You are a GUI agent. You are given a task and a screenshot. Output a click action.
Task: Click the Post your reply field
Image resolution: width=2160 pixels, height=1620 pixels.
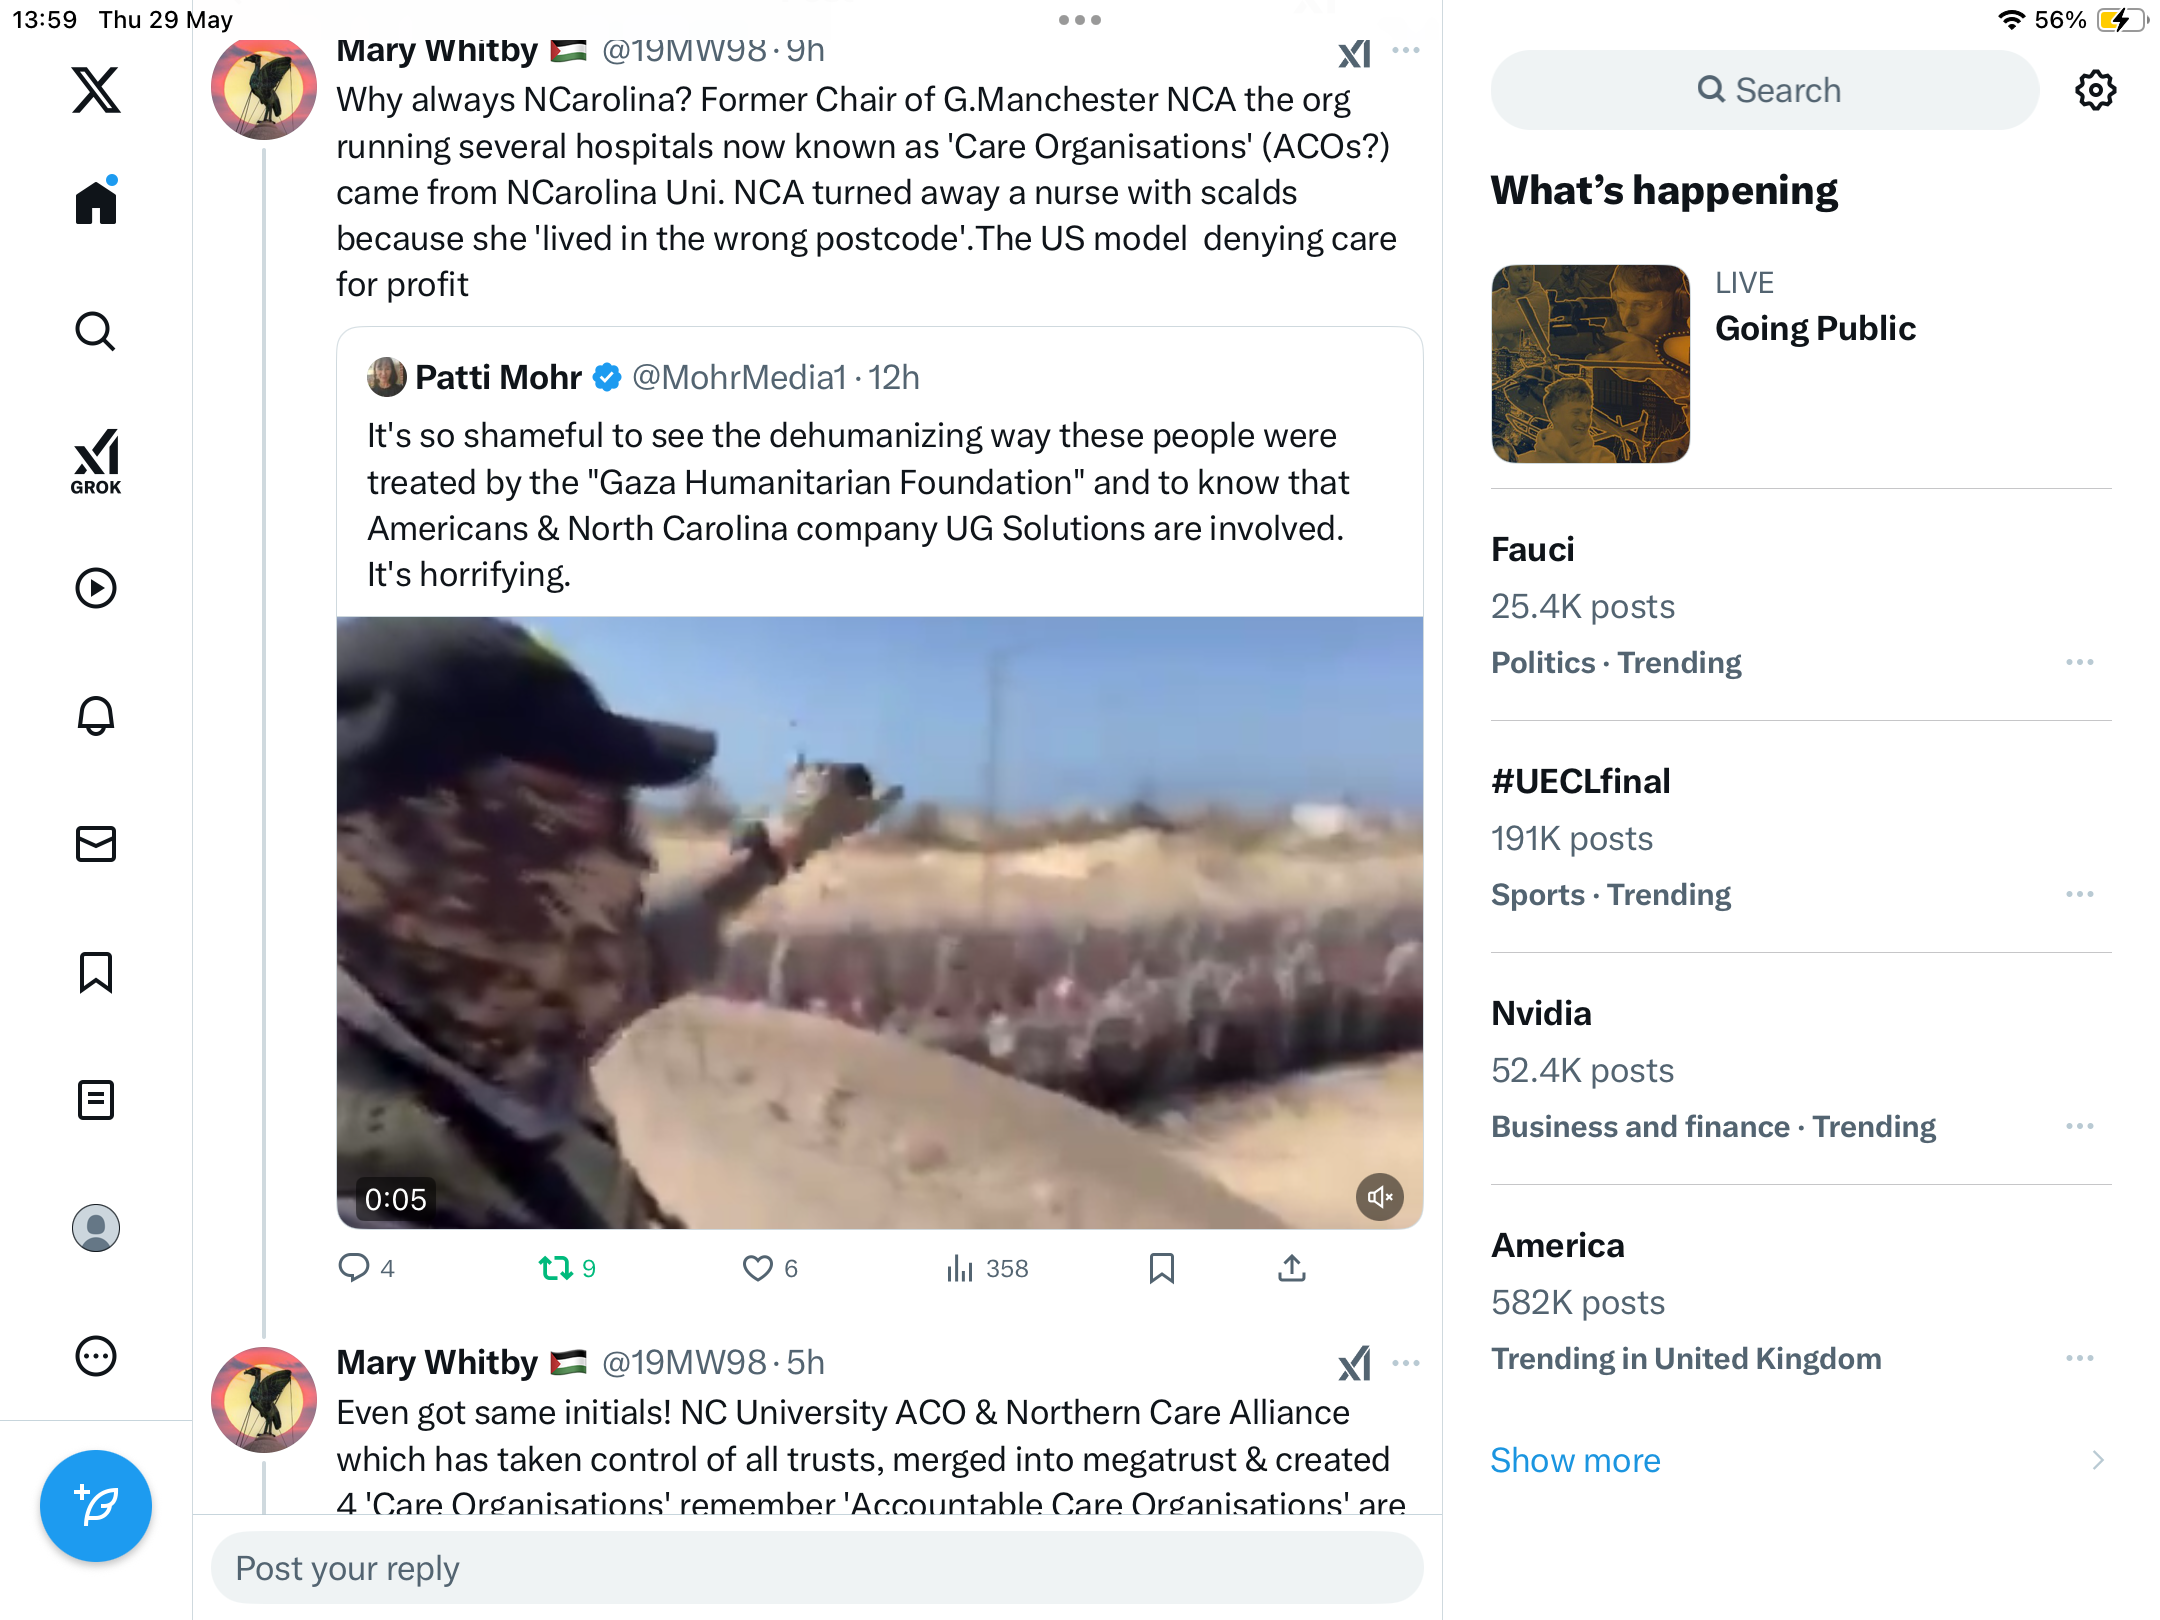tap(817, 1568)
